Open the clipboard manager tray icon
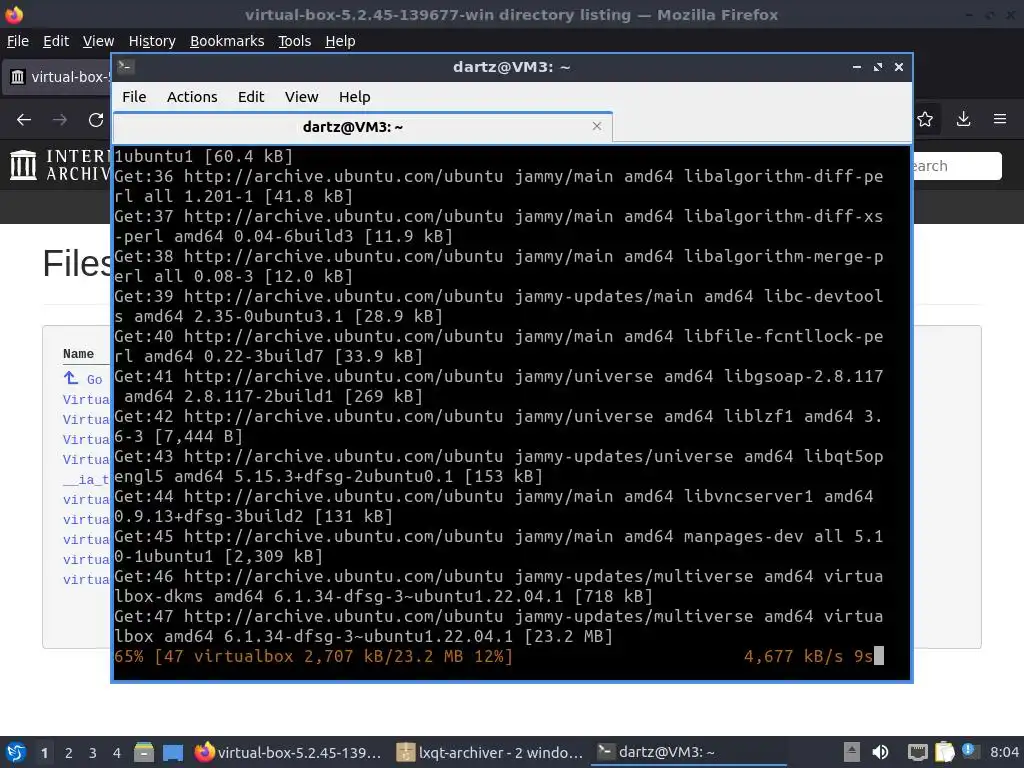The width and height of the screenshot is (1024, 768). 944,752
